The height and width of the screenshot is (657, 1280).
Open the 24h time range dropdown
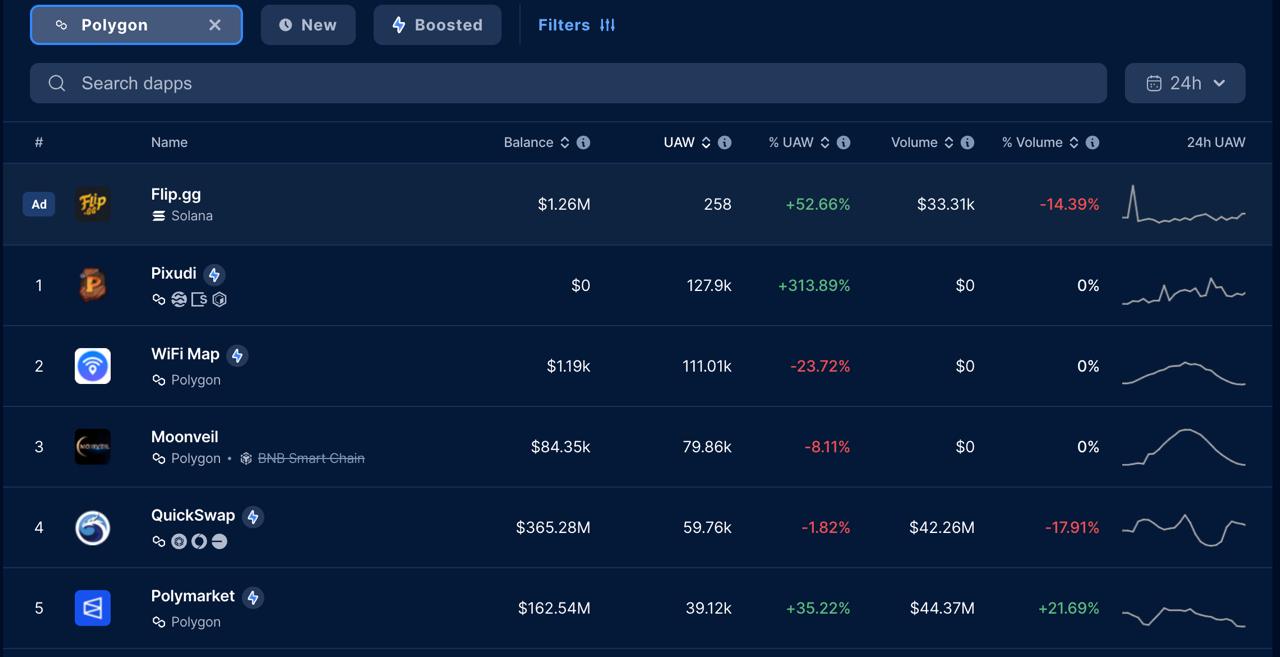1185,83
